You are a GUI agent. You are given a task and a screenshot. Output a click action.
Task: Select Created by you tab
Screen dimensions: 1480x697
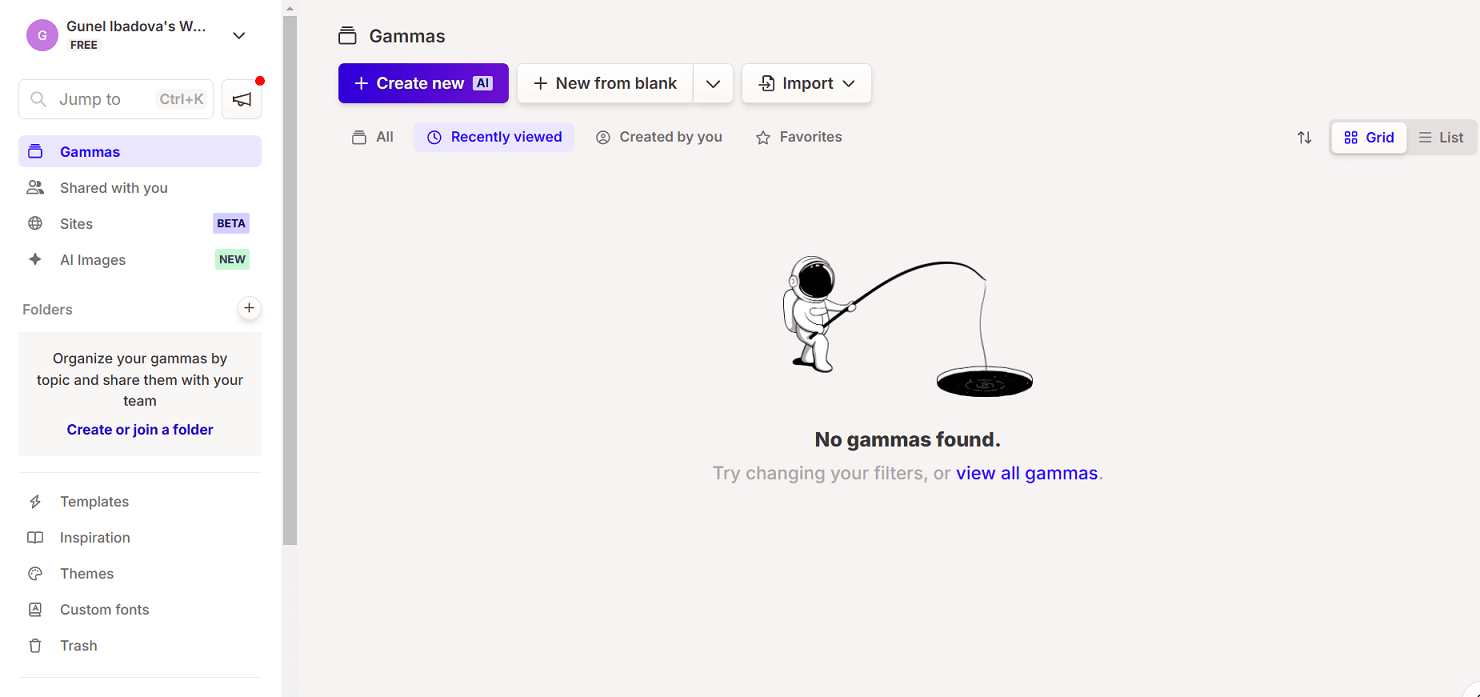[x=659, y=137]
